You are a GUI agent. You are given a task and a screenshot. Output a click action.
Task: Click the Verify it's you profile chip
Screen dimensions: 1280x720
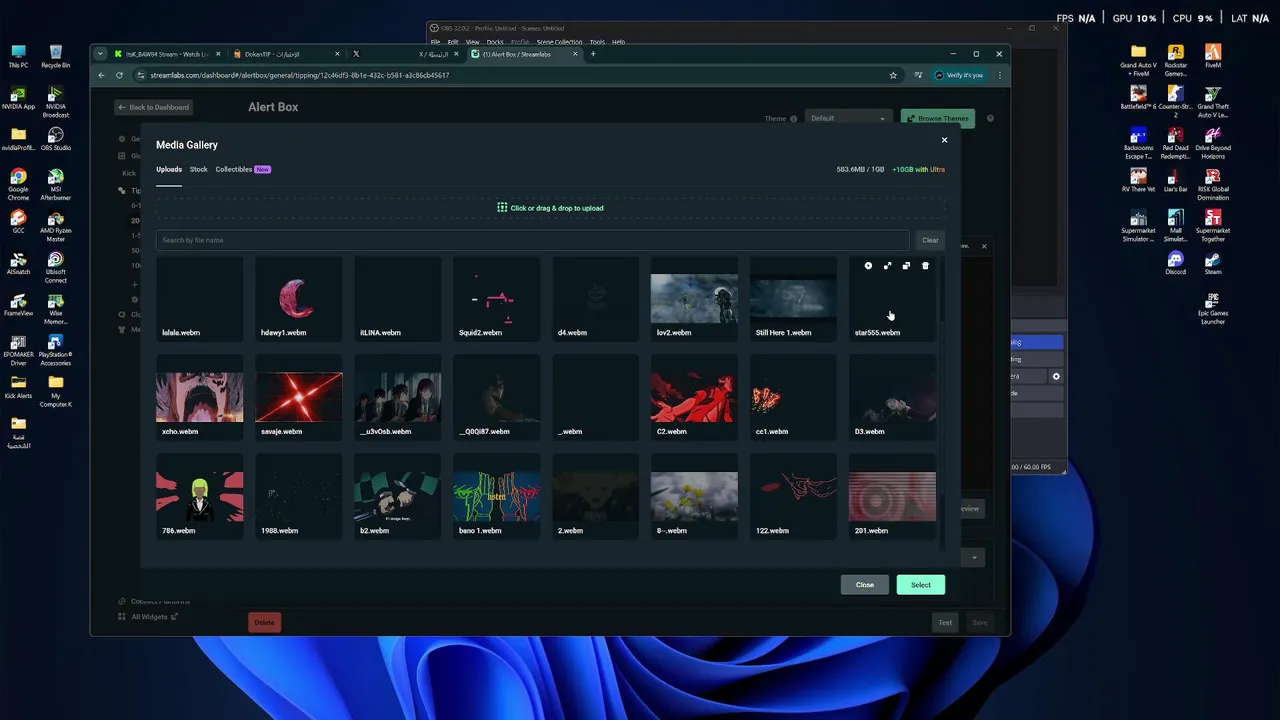click(x=958, y=75)
